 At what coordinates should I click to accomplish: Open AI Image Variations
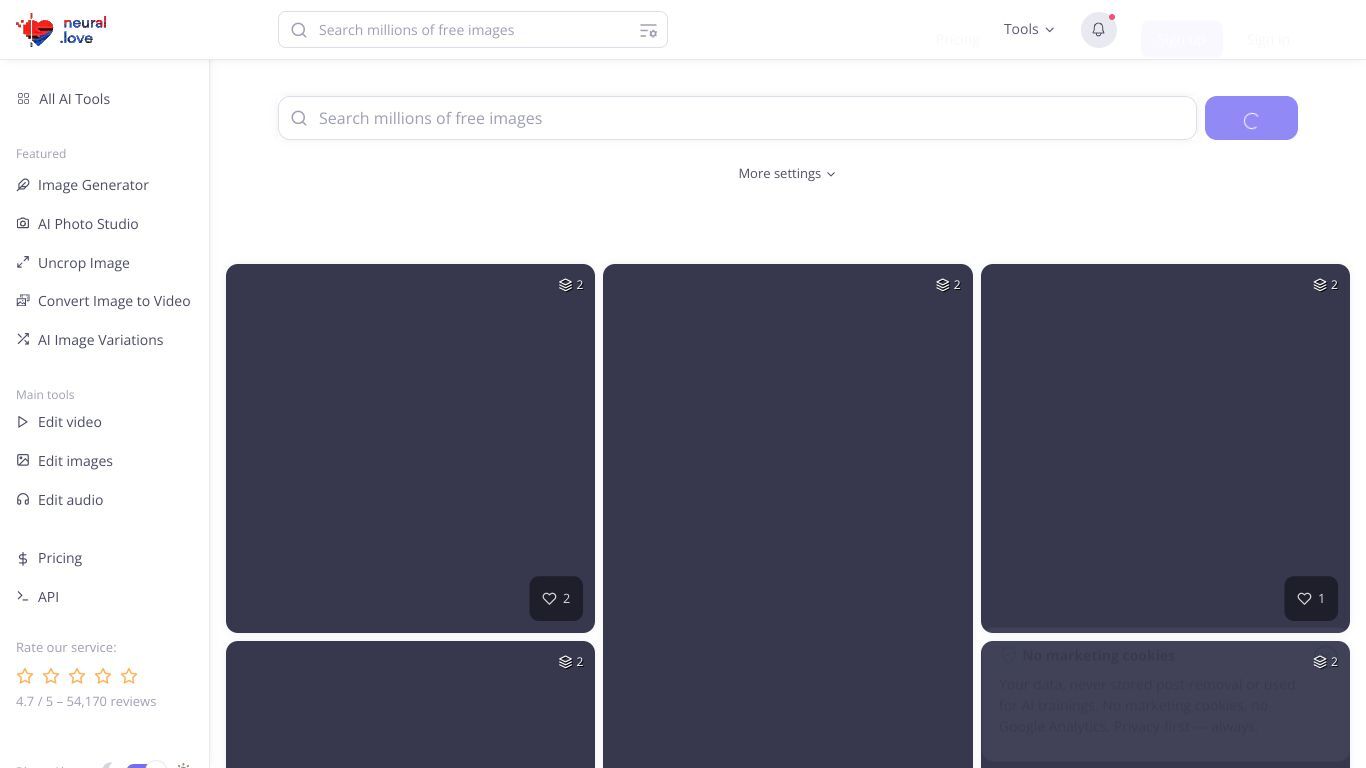tap(90, 340)
